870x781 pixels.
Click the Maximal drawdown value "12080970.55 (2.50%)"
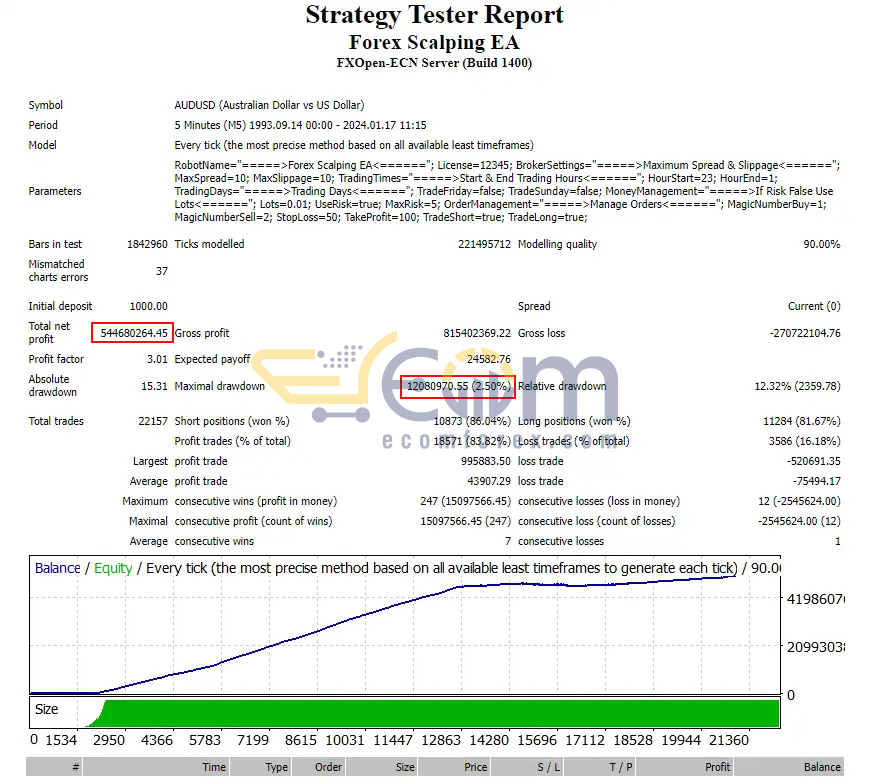click(459, 386)
